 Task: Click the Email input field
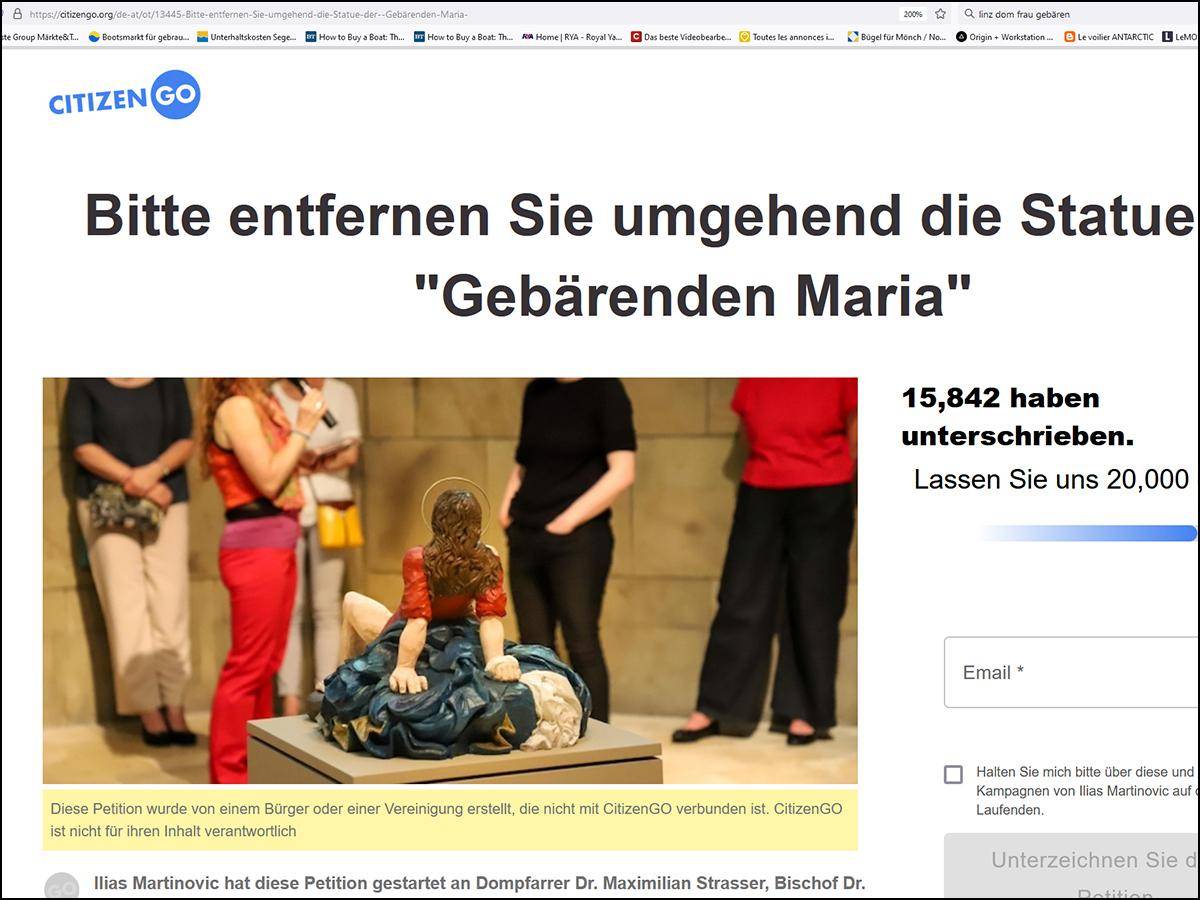coord(1072,672)
